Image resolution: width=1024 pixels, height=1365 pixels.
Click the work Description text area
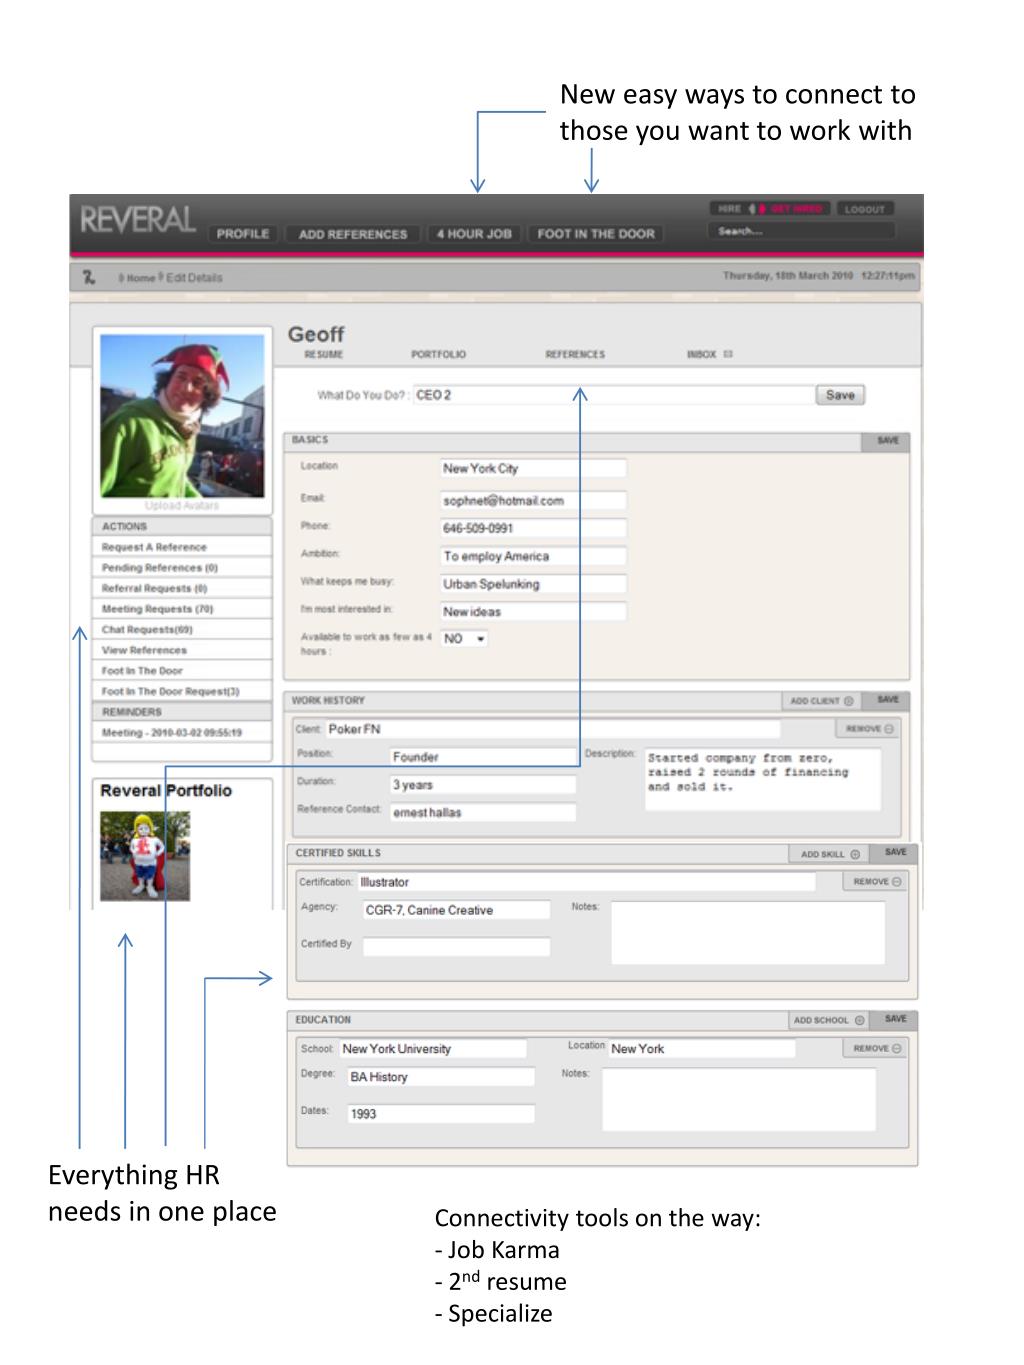click(x=763, y=779)
